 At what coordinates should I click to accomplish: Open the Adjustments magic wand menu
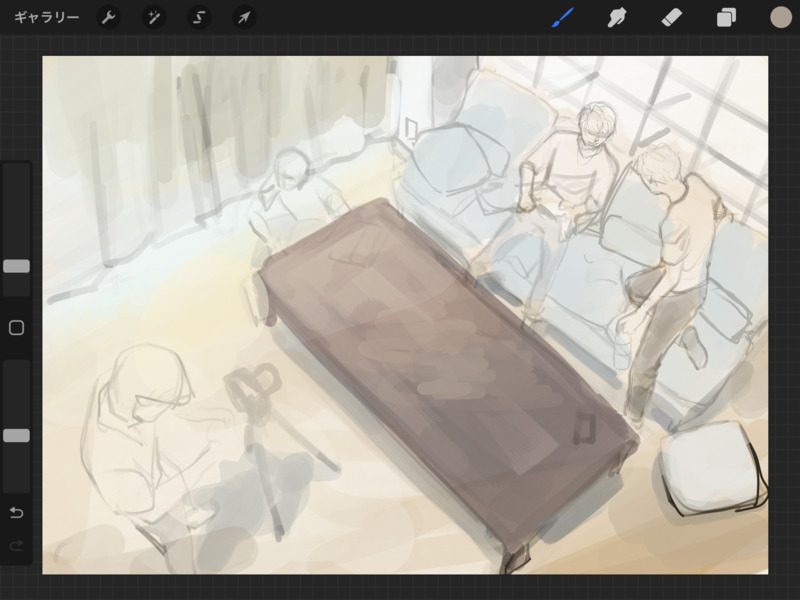pos(153,17)
